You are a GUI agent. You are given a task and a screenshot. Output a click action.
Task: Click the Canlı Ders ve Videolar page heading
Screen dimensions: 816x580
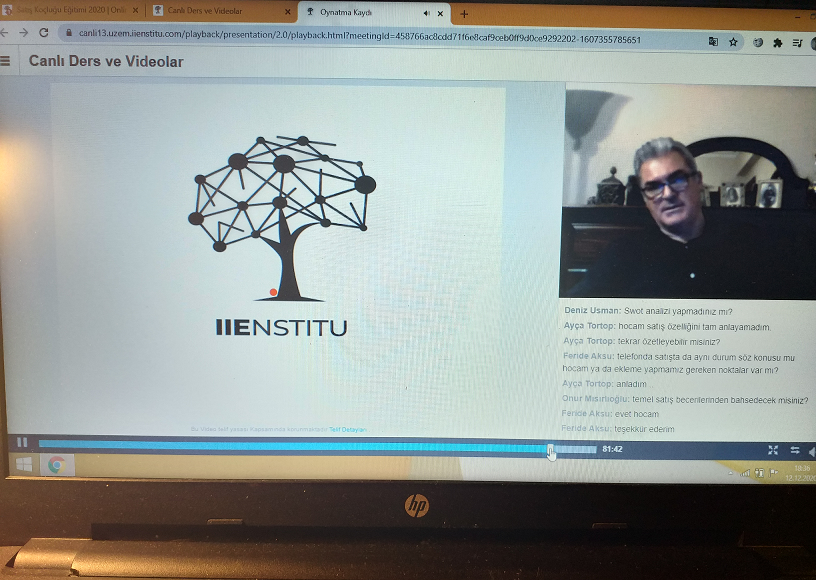tap(106, 61)
